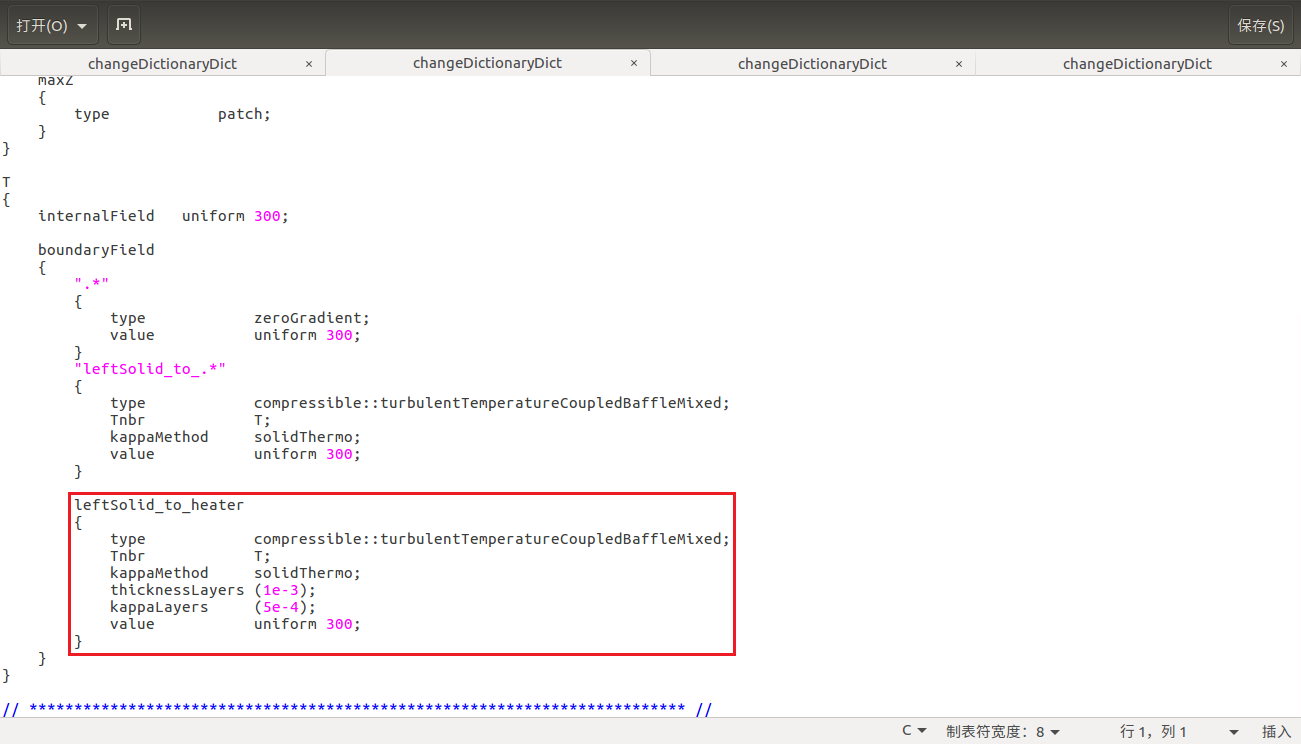This screenshot has height=744, width=1301.
Task: Click the "leftSolid_to_.*" pattern string
Action: point(150,369)
